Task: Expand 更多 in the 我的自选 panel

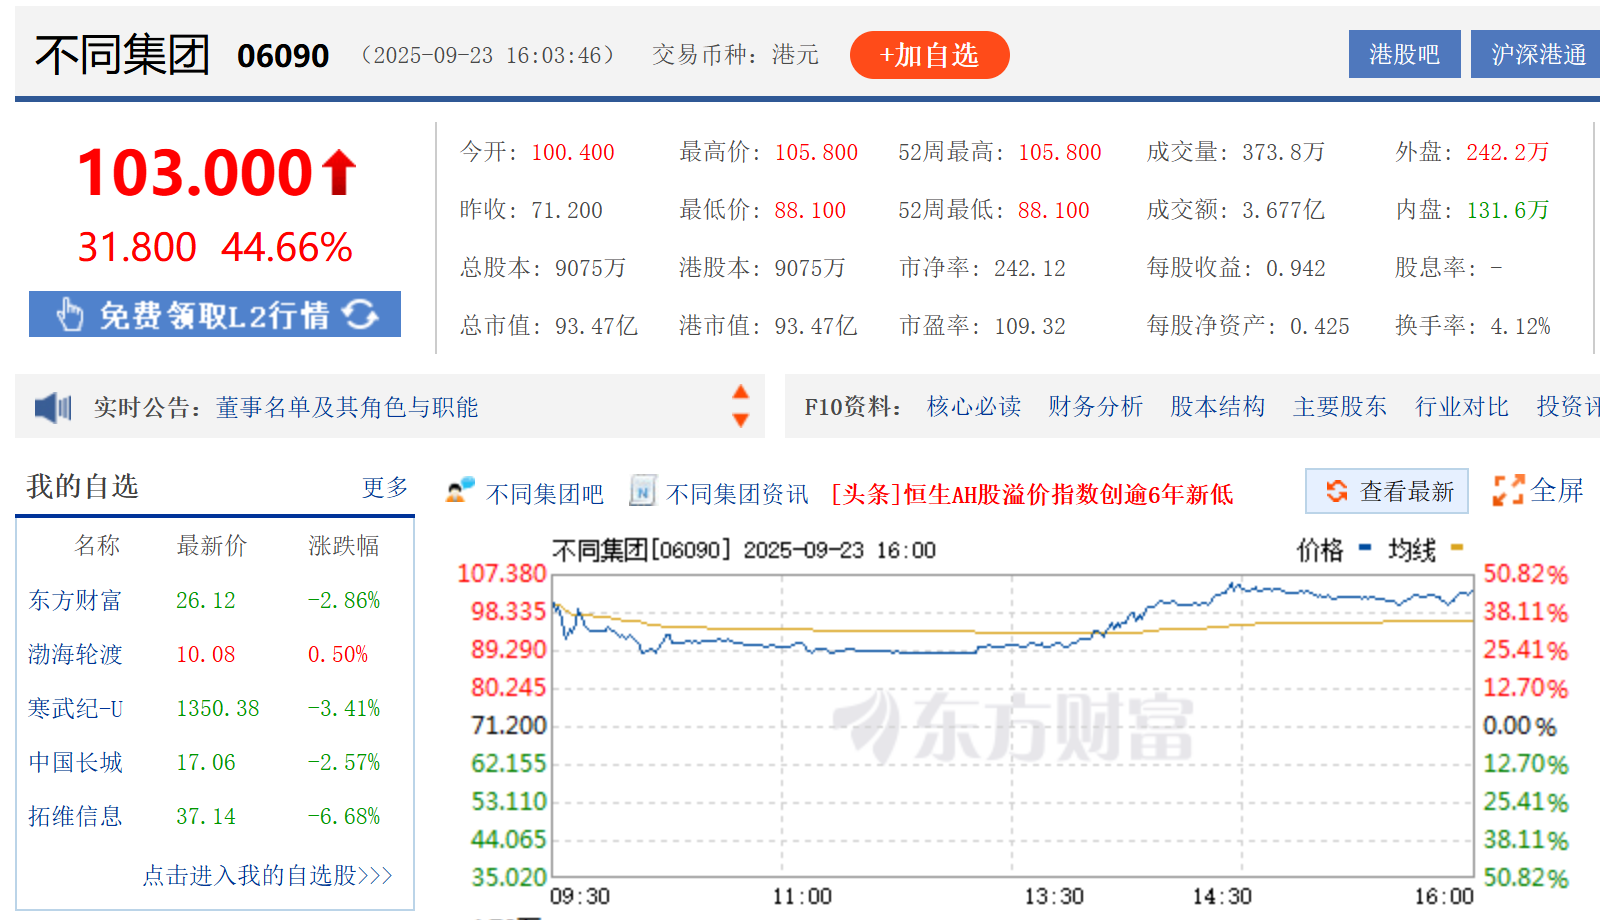Action: point(385,486)
